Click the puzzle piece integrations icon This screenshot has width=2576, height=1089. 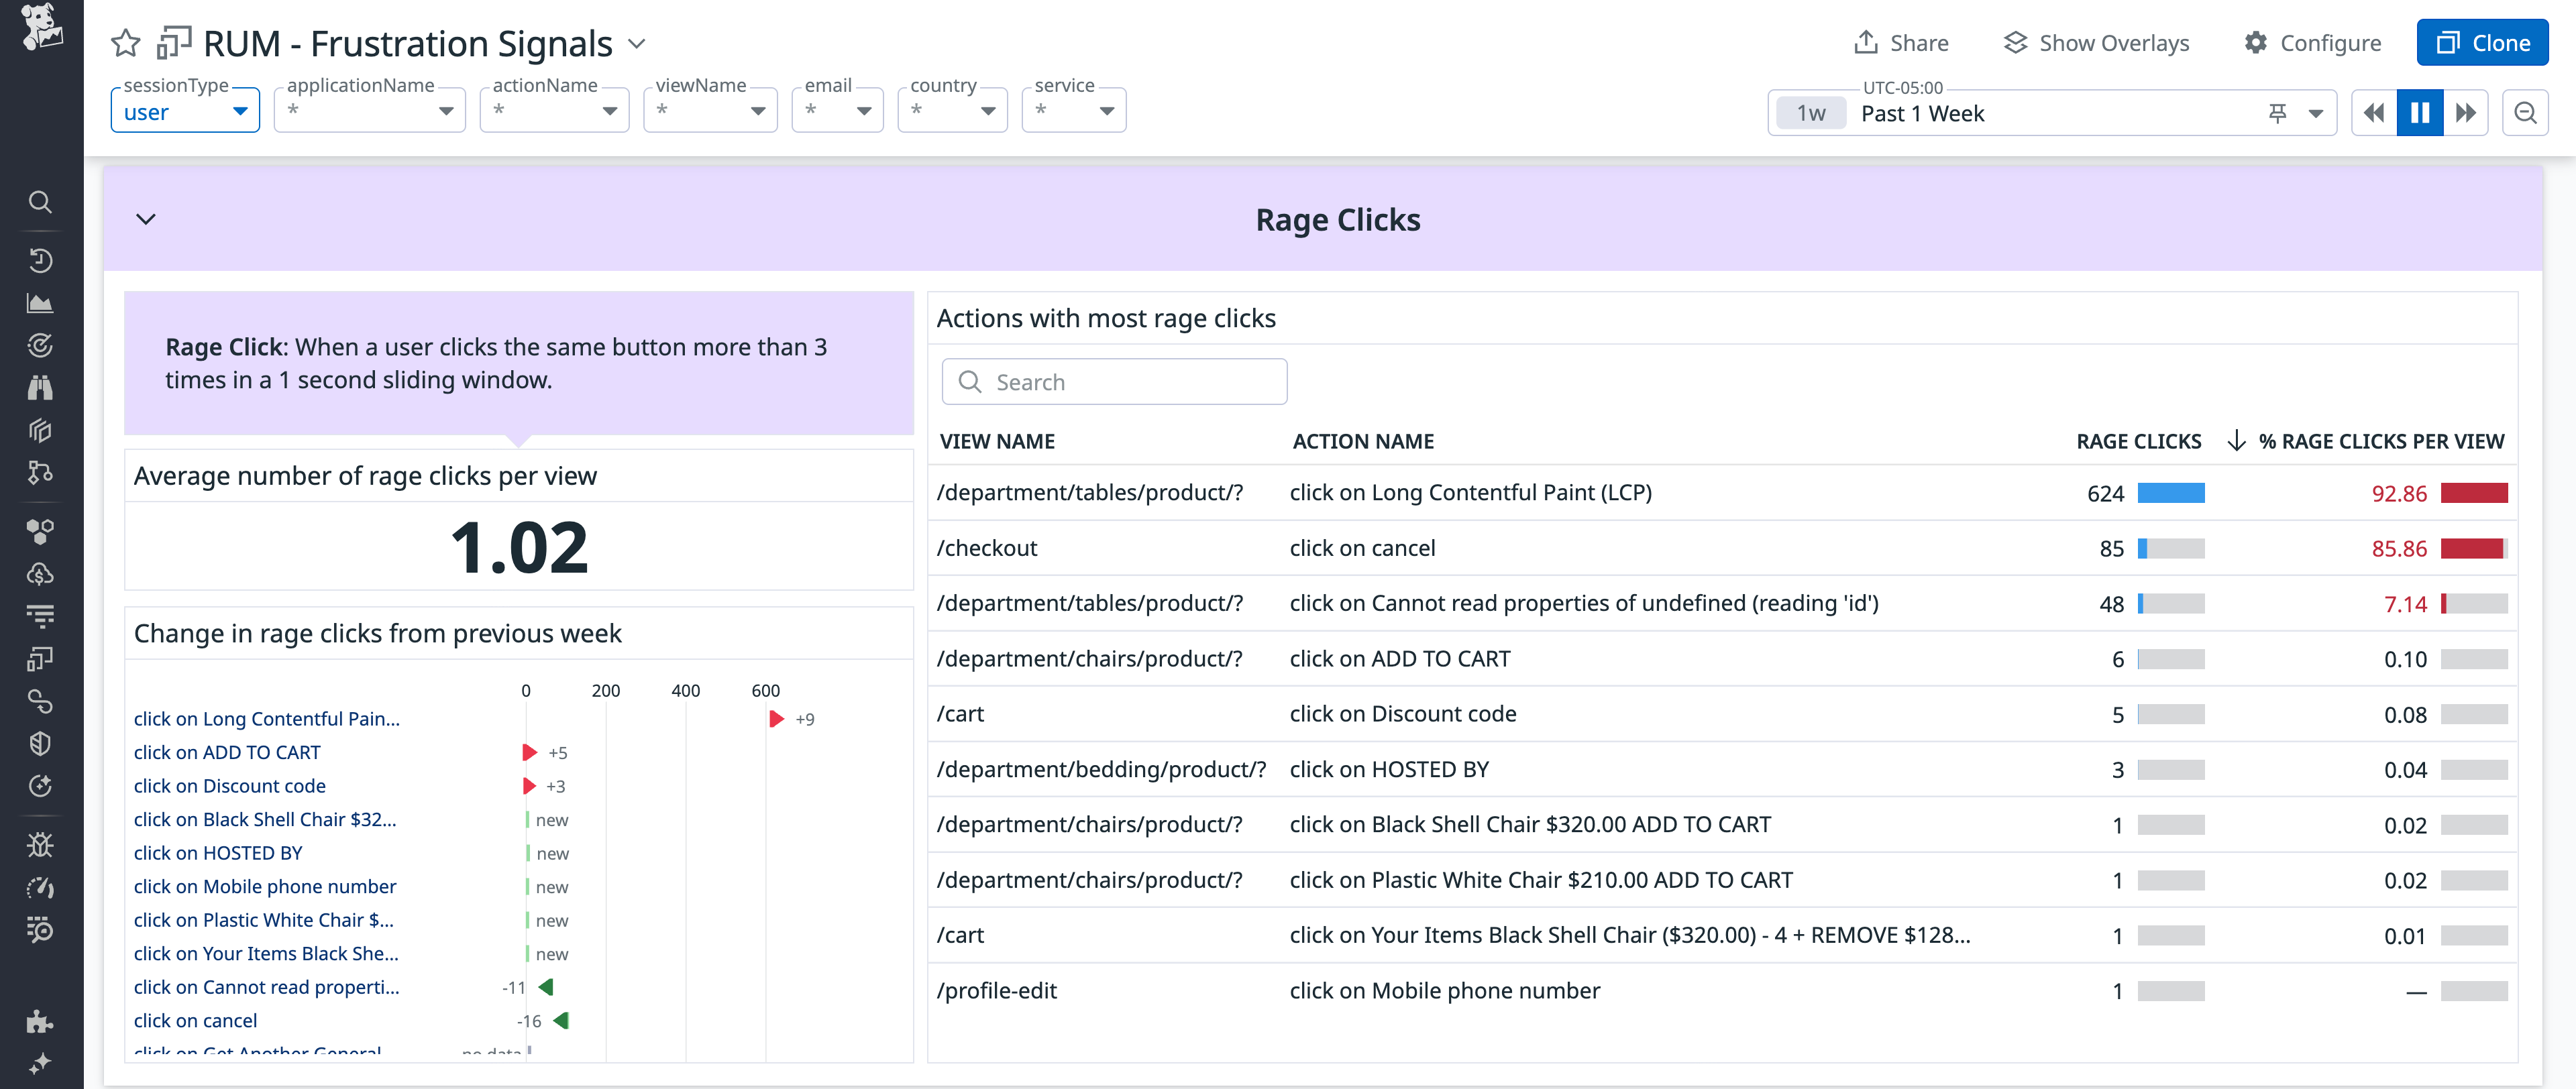(40, 1021)
